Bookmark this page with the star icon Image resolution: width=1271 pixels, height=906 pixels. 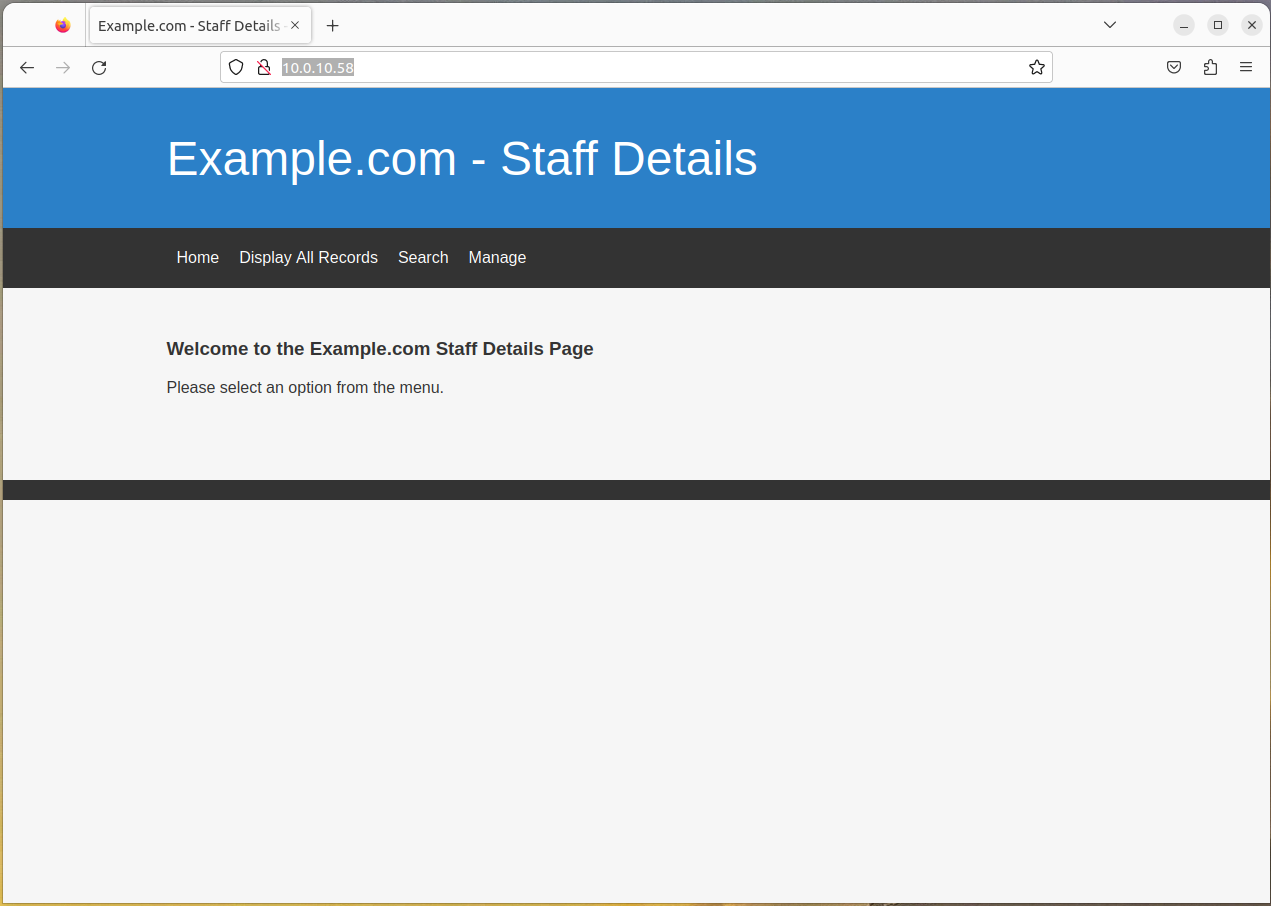point(1037,67)
